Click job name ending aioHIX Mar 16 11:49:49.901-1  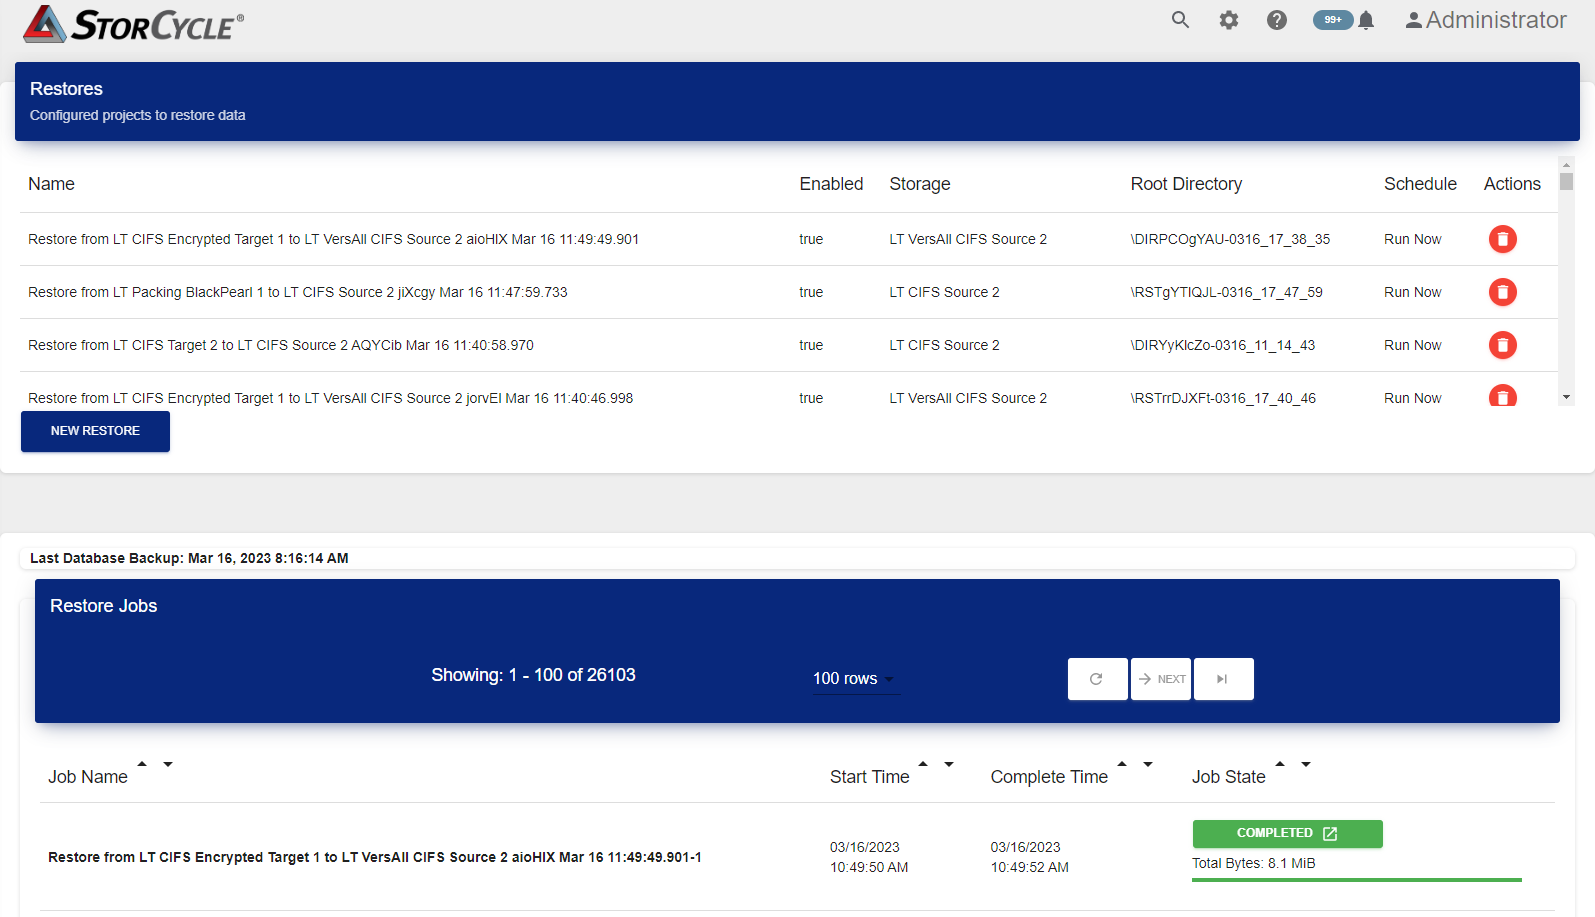[x=375, y=857]
